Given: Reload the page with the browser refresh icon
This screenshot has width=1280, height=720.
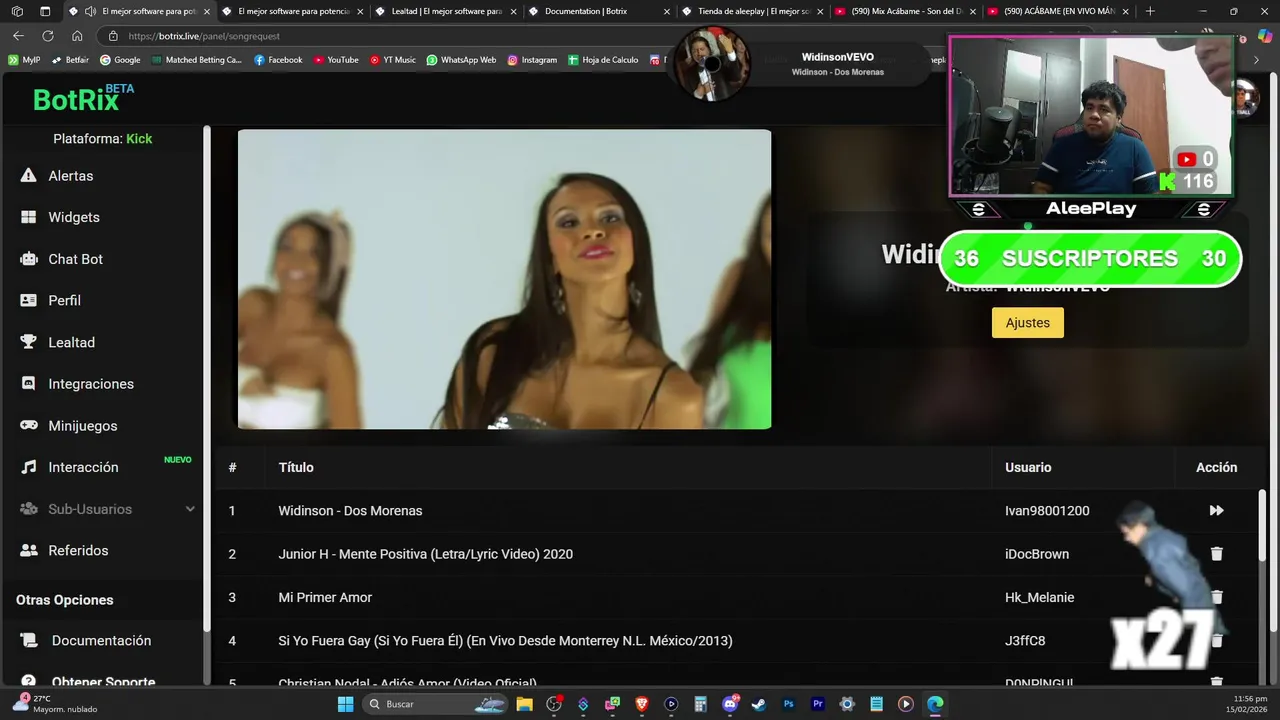Looking at the screenshot, I should [x=47, y=35].
